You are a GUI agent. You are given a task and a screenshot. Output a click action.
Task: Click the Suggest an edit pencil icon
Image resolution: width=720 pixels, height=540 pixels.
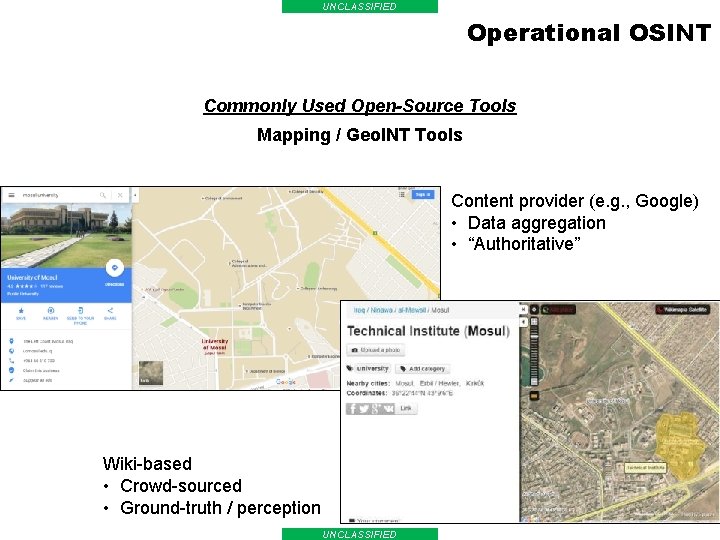11,380
